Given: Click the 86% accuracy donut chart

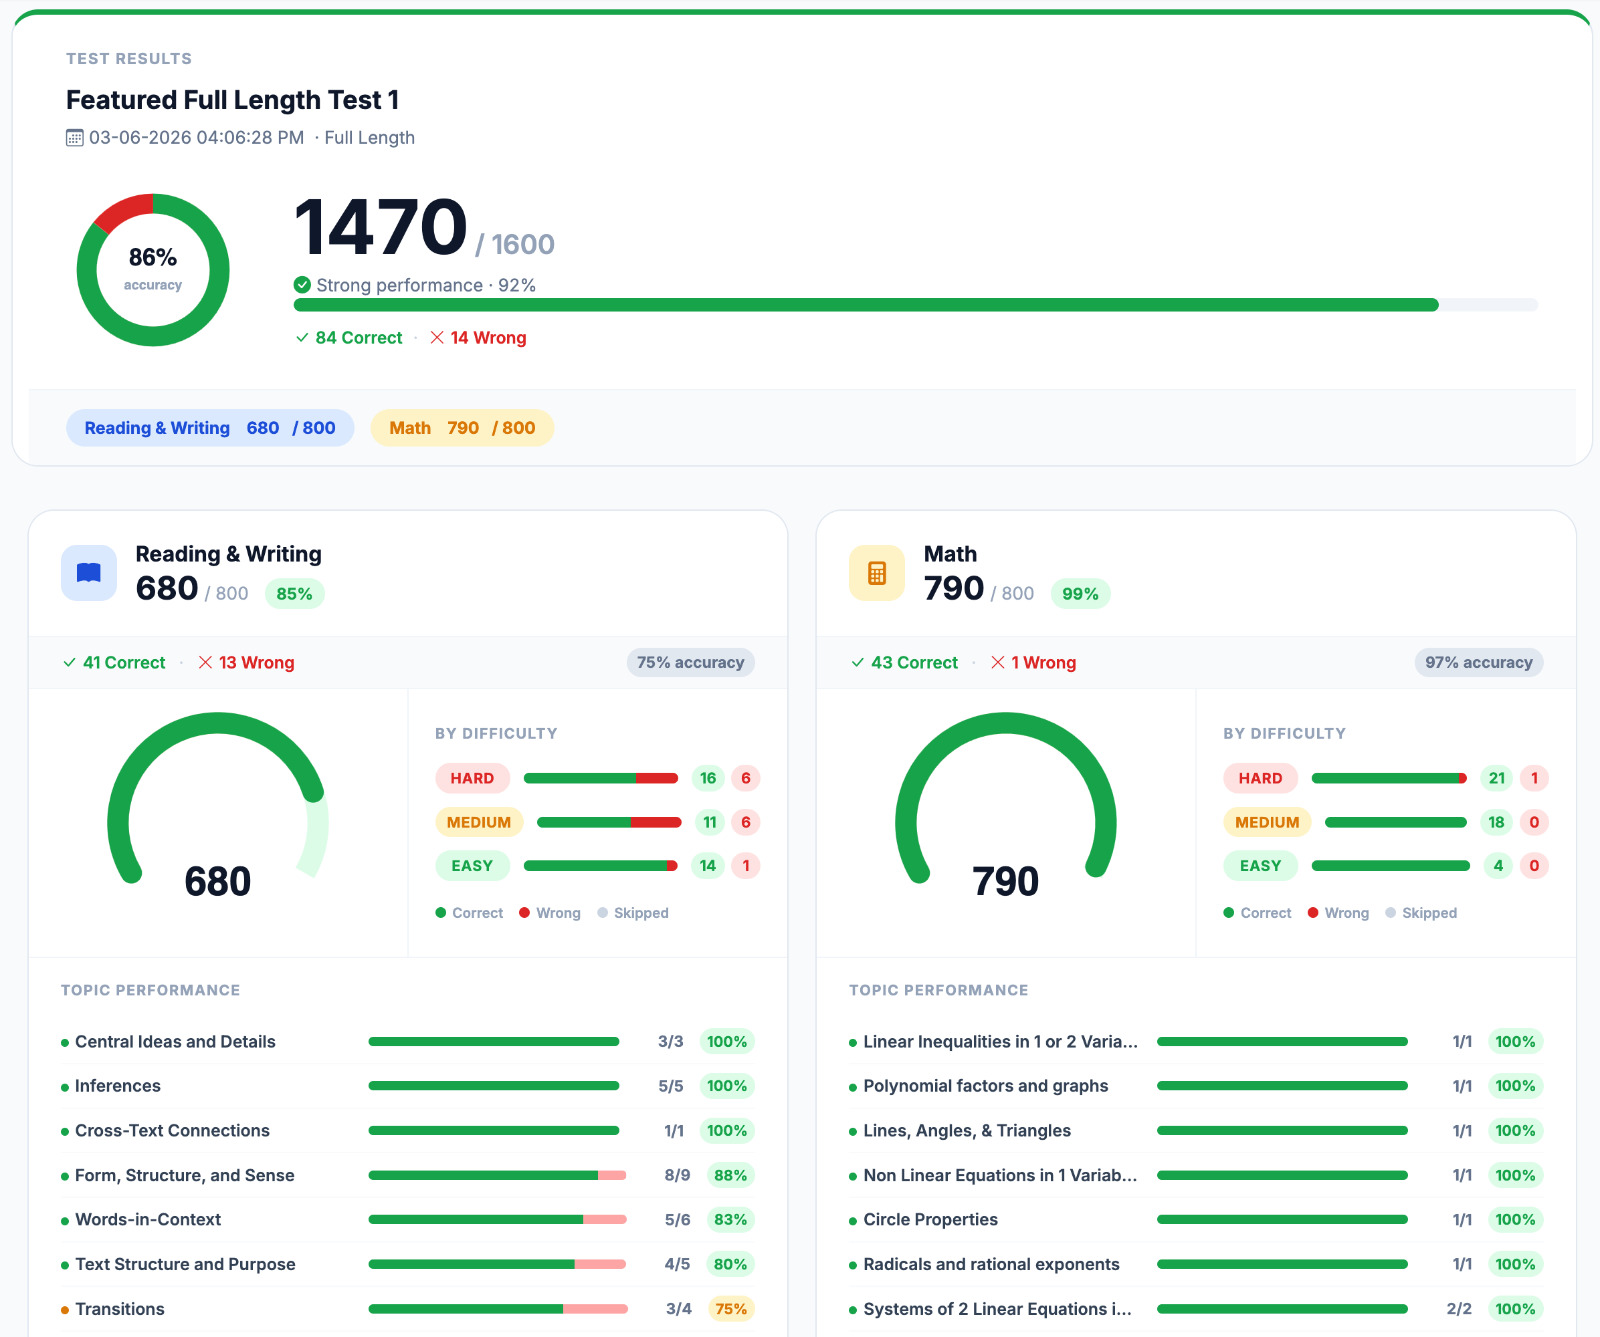Looking at the screenshot, I should [153, 270].
